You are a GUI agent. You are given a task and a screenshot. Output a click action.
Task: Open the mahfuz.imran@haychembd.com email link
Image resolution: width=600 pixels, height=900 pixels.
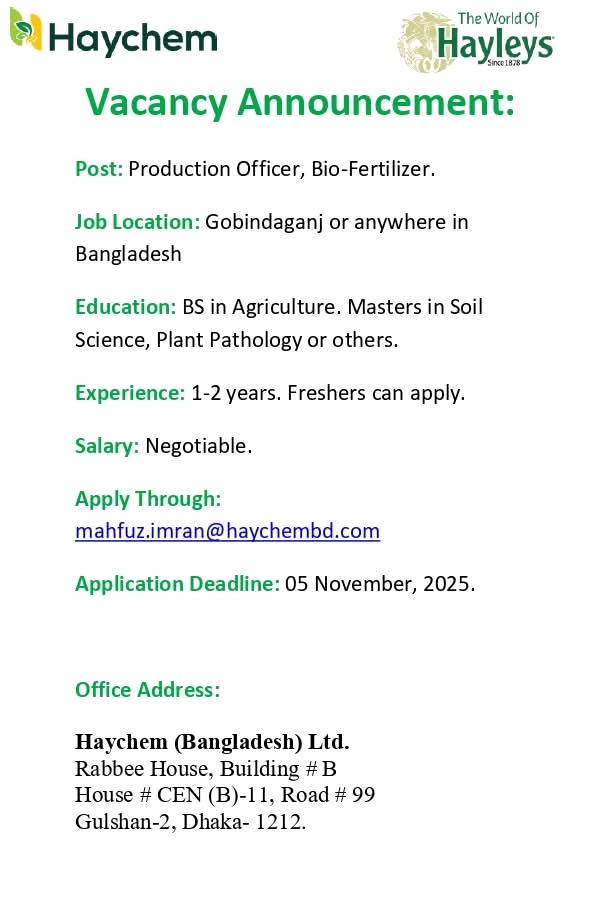pos(227,531)
